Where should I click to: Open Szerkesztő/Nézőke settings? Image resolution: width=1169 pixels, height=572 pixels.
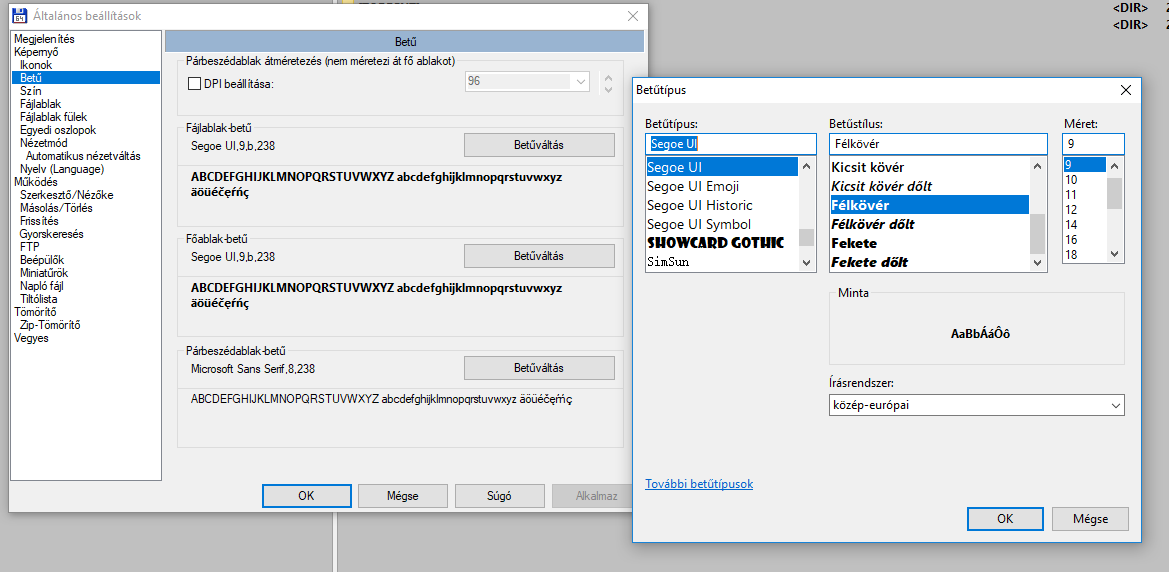66,195
